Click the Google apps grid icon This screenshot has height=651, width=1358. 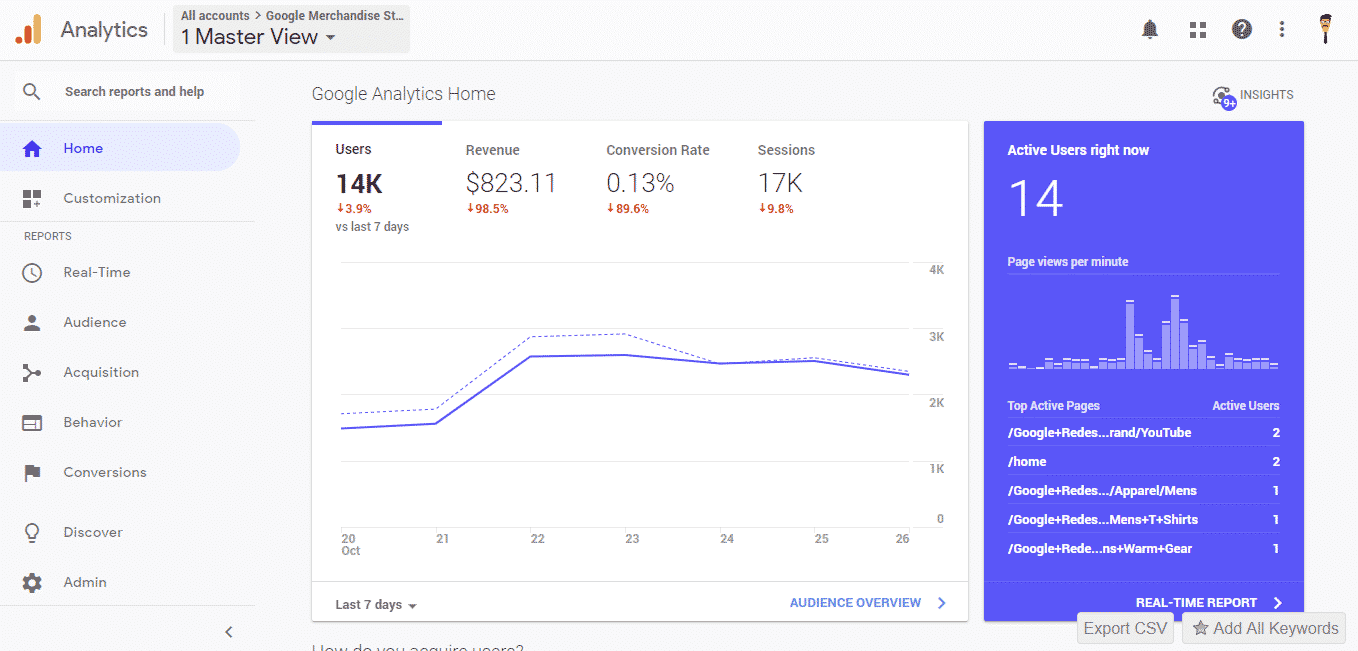tap(1197, 29)
